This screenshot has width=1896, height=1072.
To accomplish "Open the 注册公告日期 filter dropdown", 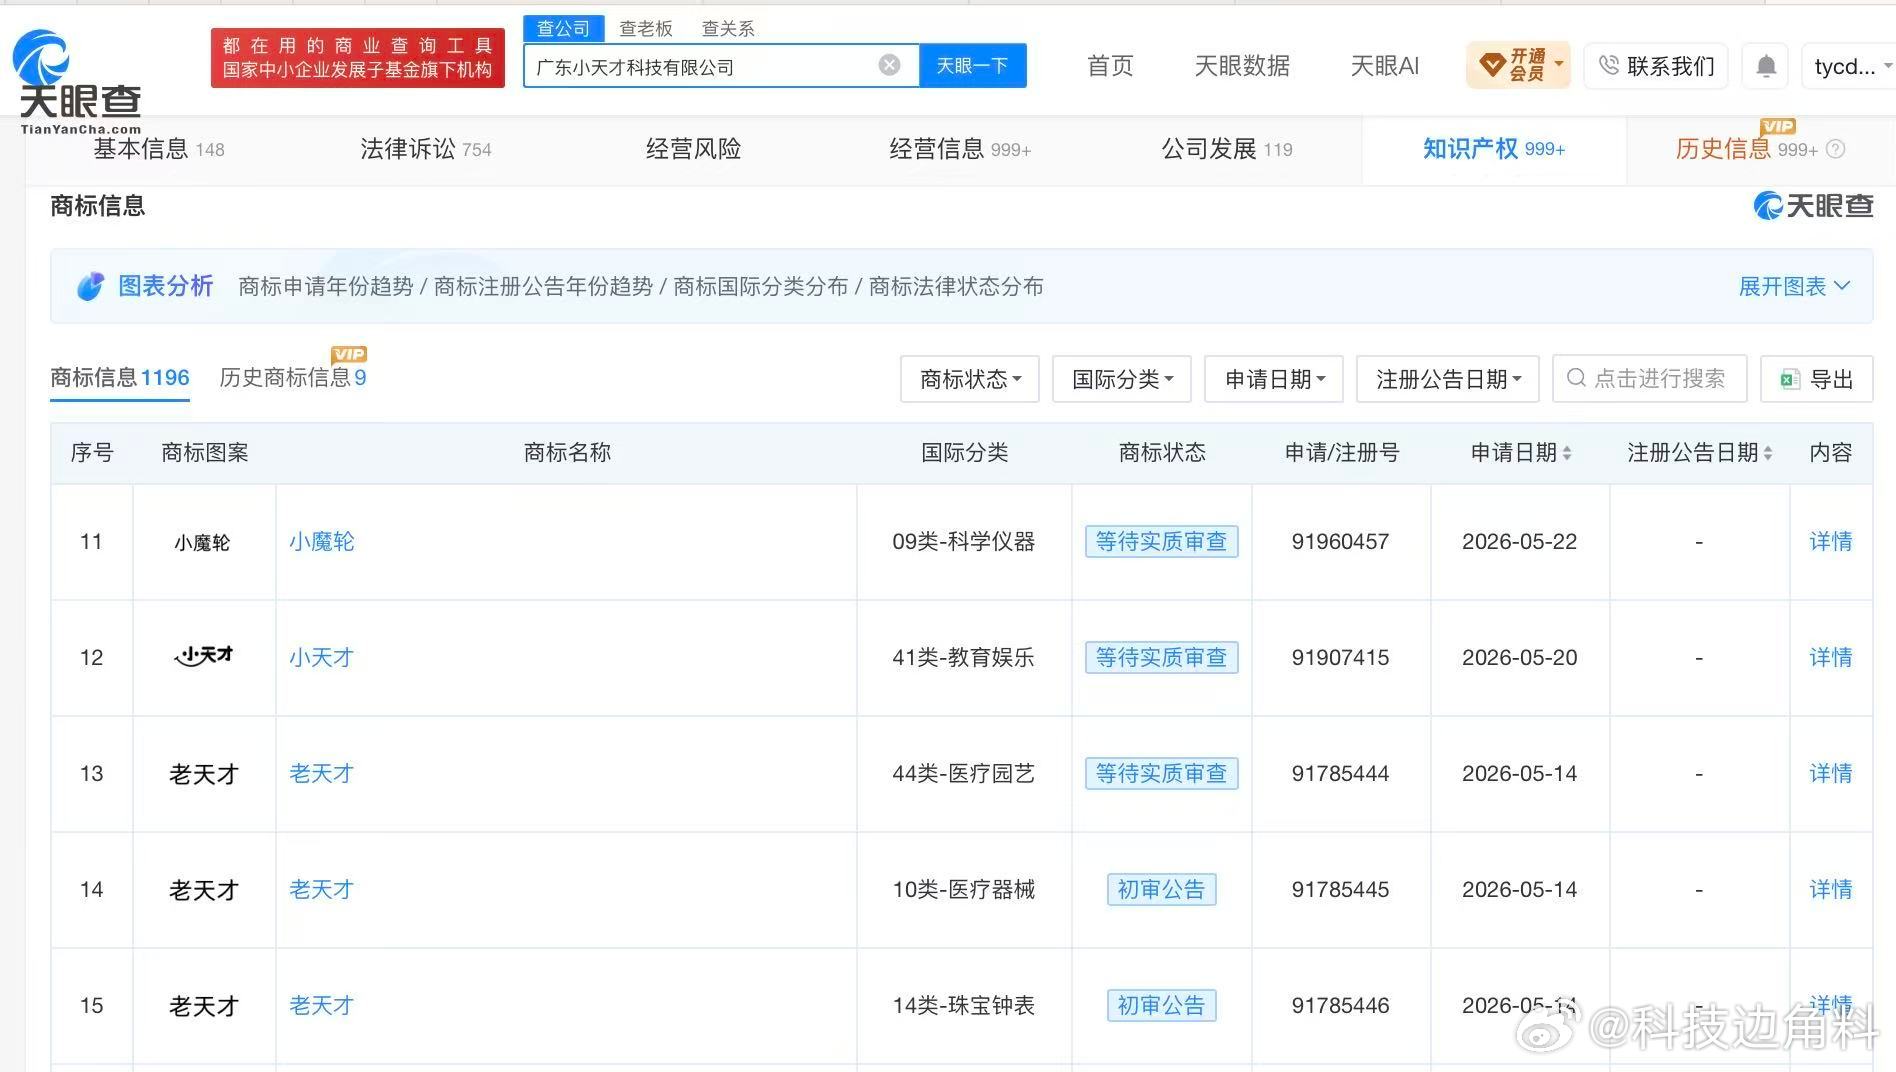I will tap(1448, 379).
